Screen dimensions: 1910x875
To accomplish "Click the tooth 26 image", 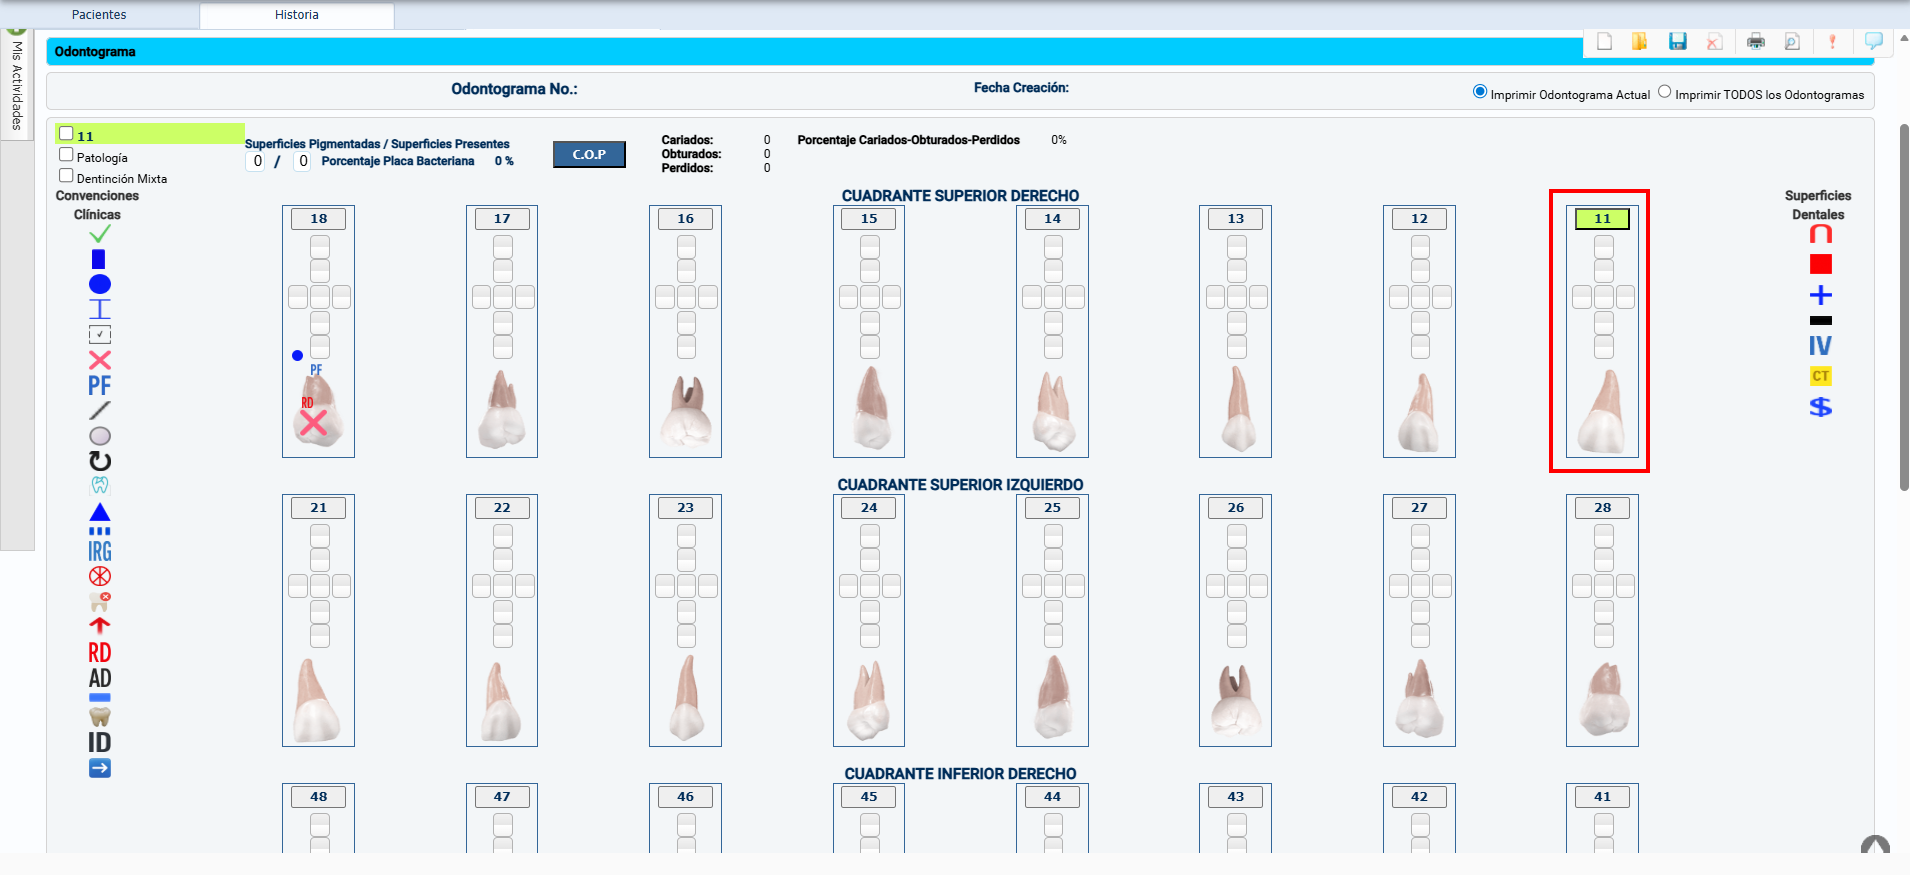I will 1235,699.
